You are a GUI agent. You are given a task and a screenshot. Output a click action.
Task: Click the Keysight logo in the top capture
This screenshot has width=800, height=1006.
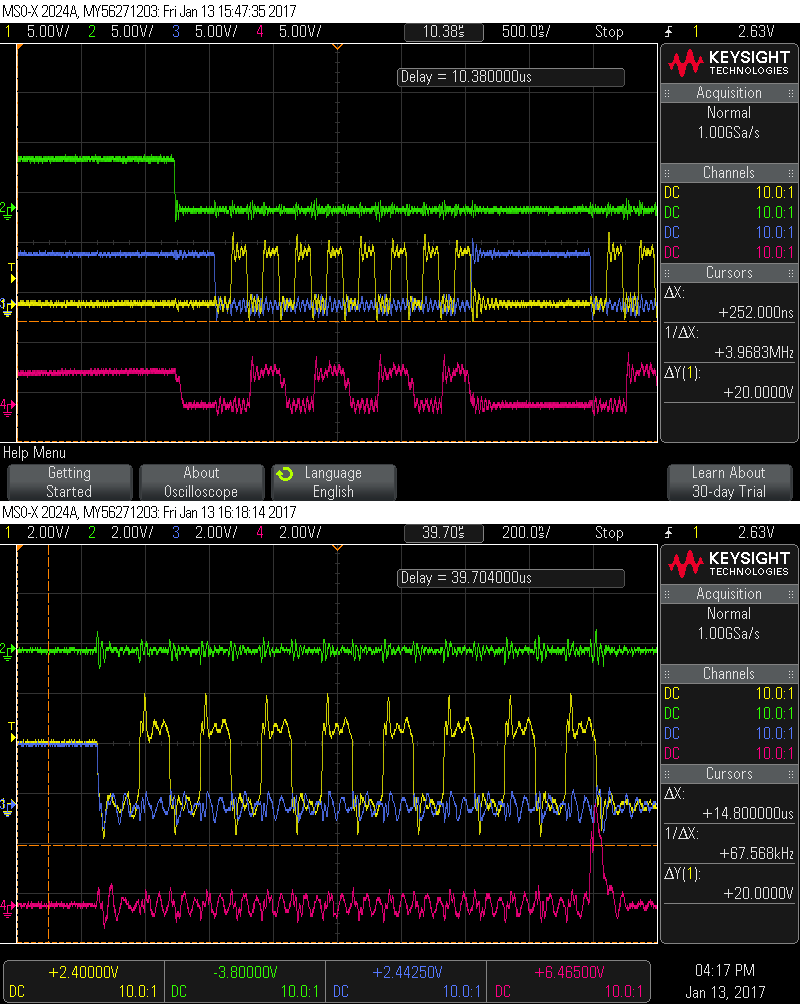[x=729, y=63]
